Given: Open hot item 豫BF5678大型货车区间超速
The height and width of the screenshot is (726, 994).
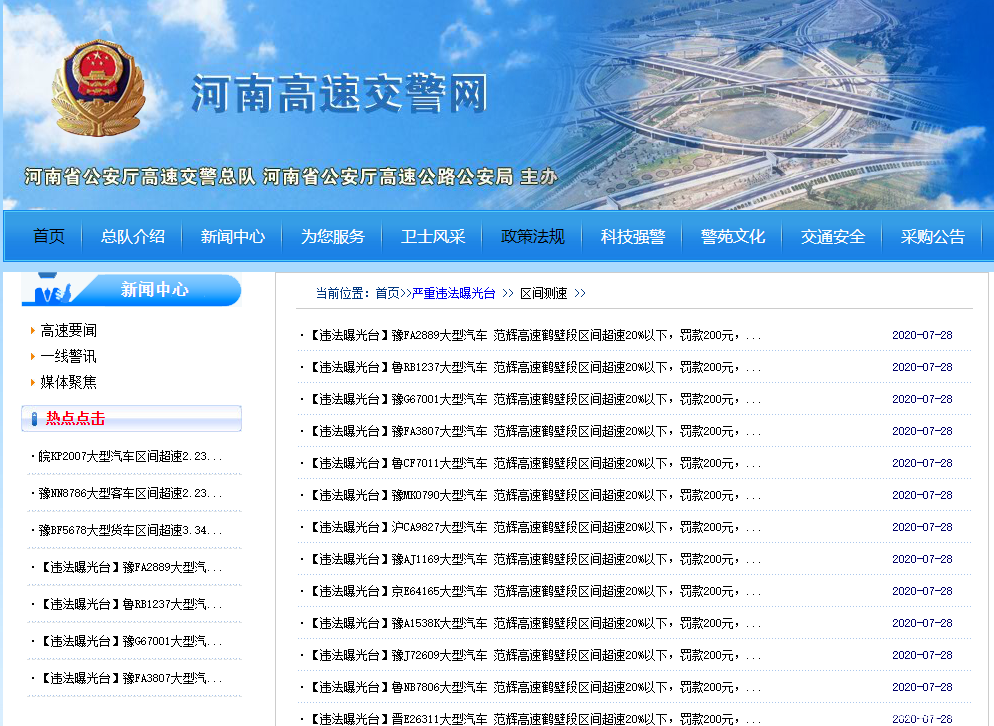Looking at the screenshot, I should [x=130, y=530].
